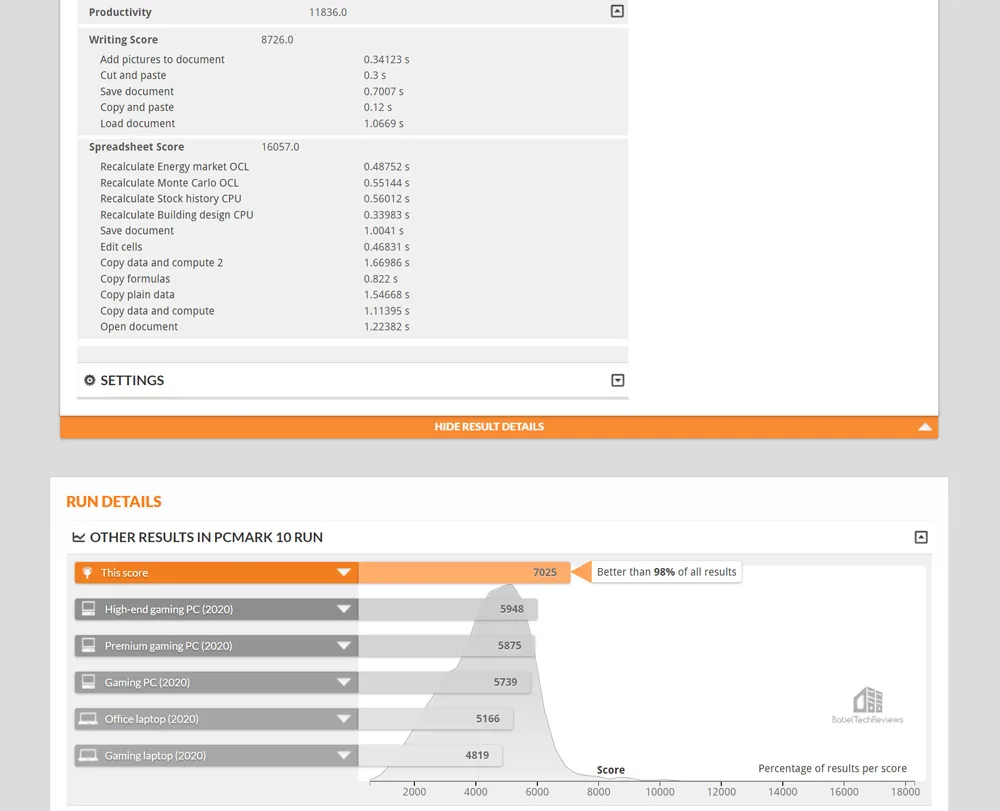
Task: Expand High-end gaming PC (2020) dropdown
Action: coord(344,609)
